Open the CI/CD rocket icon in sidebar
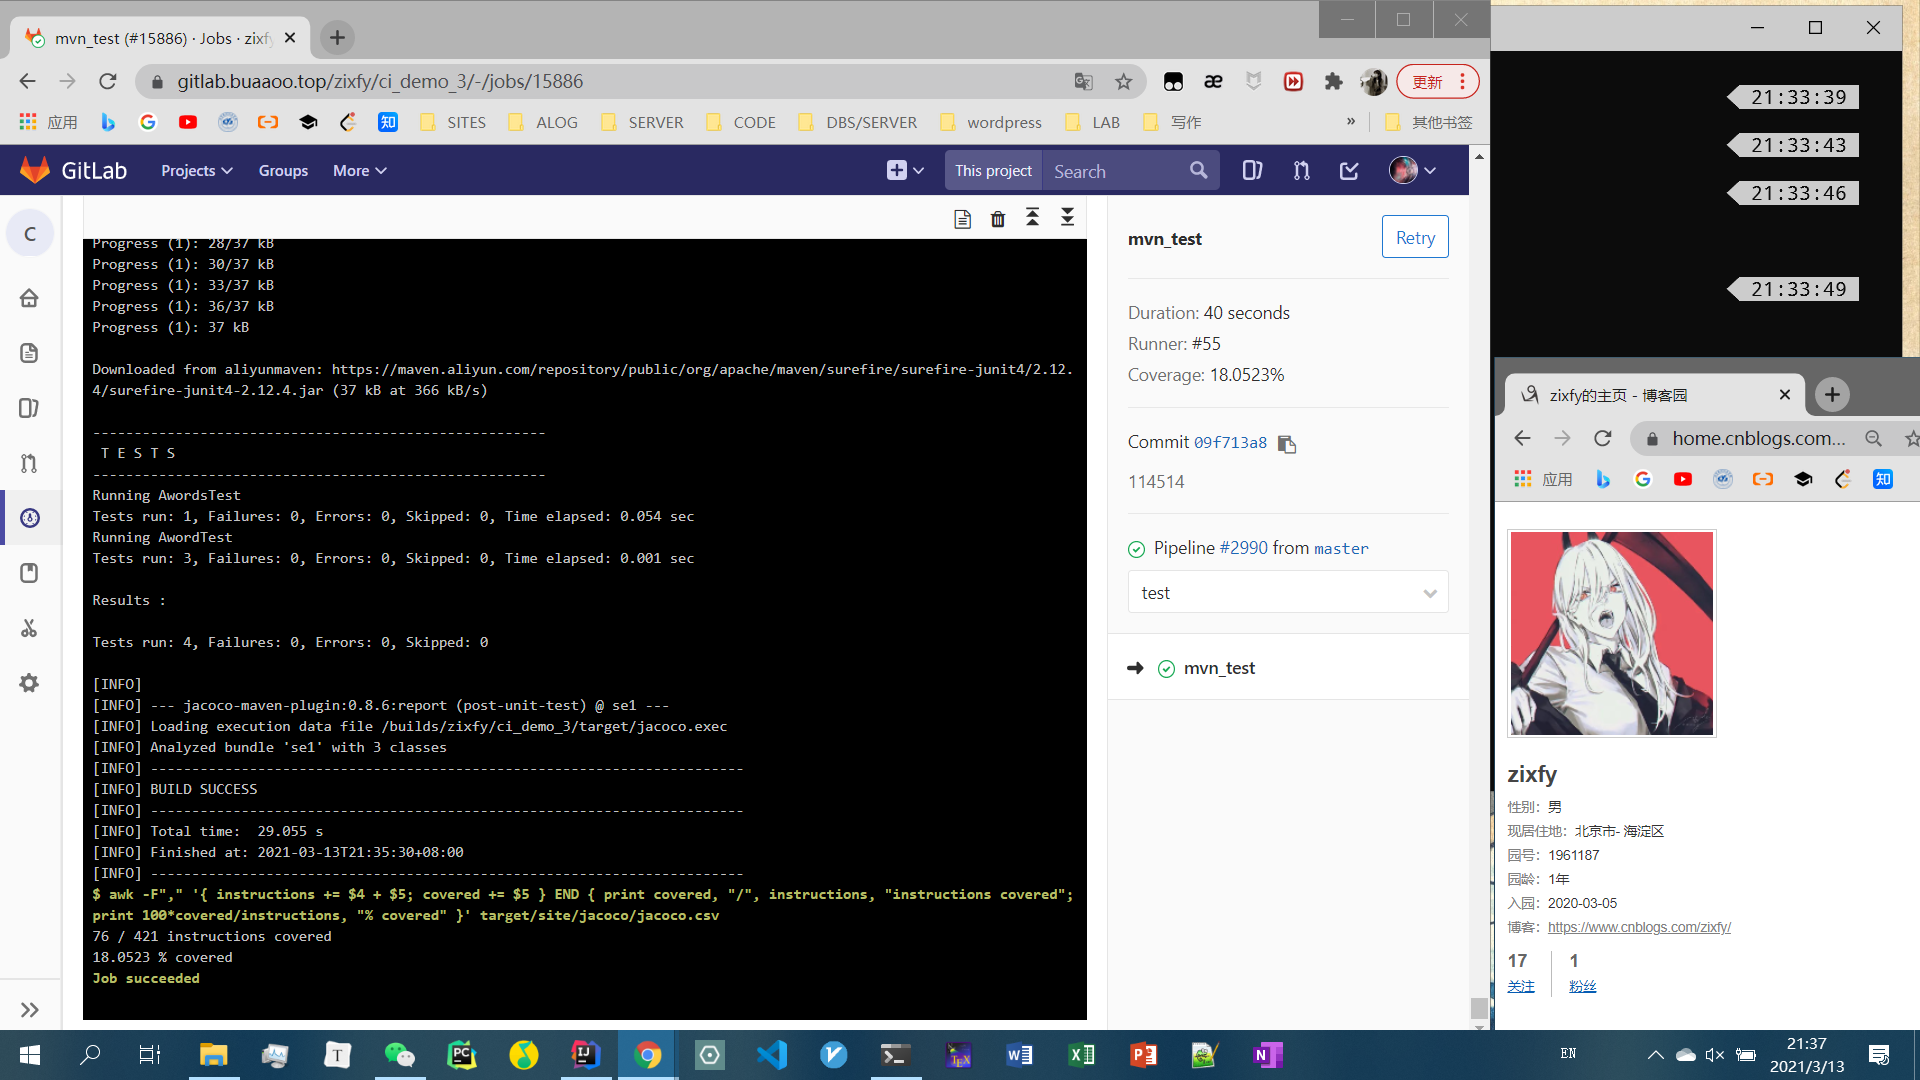1920x1080 pixels. click(29, 518)
